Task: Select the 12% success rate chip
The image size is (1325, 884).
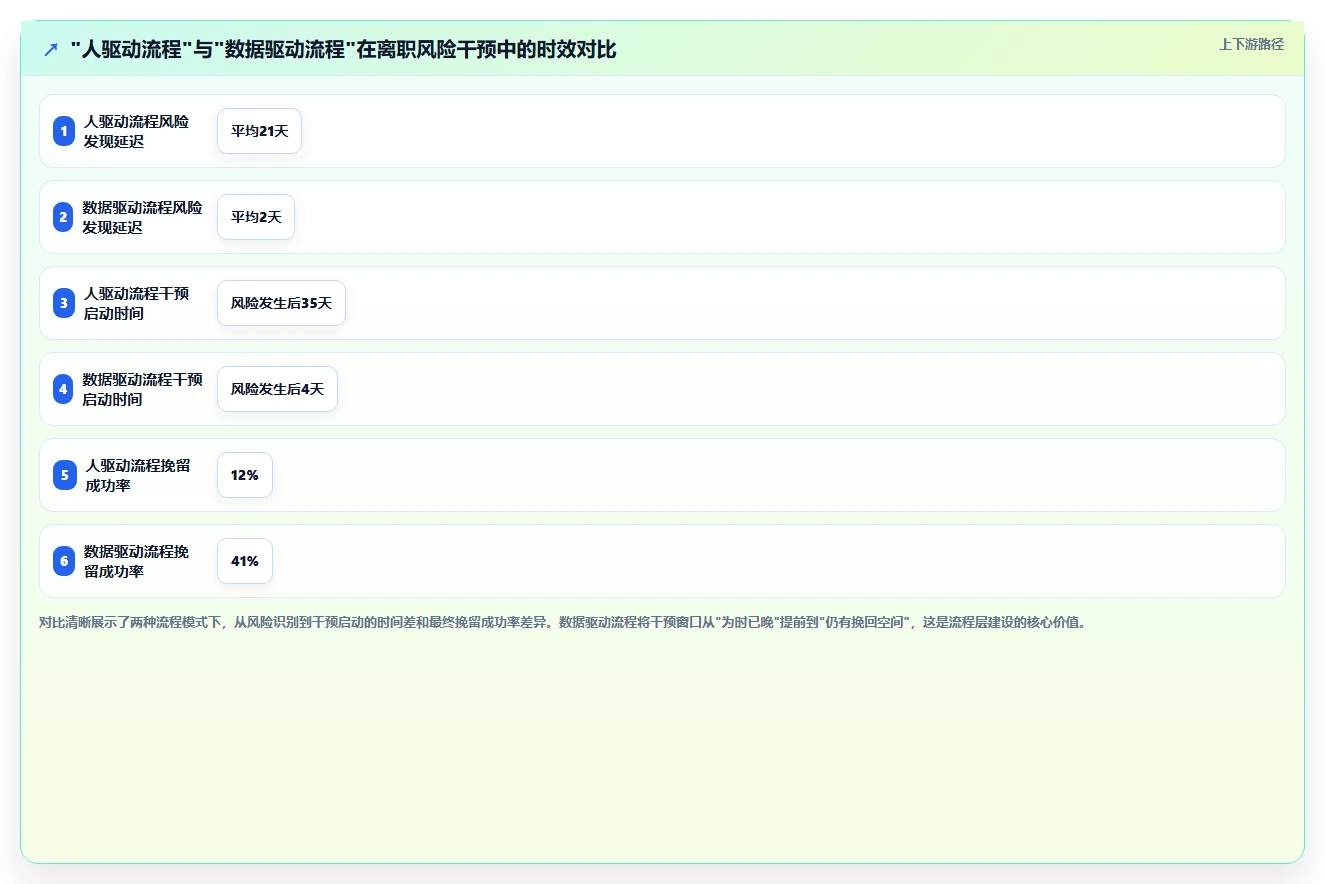Action: [x=245, y=475]
